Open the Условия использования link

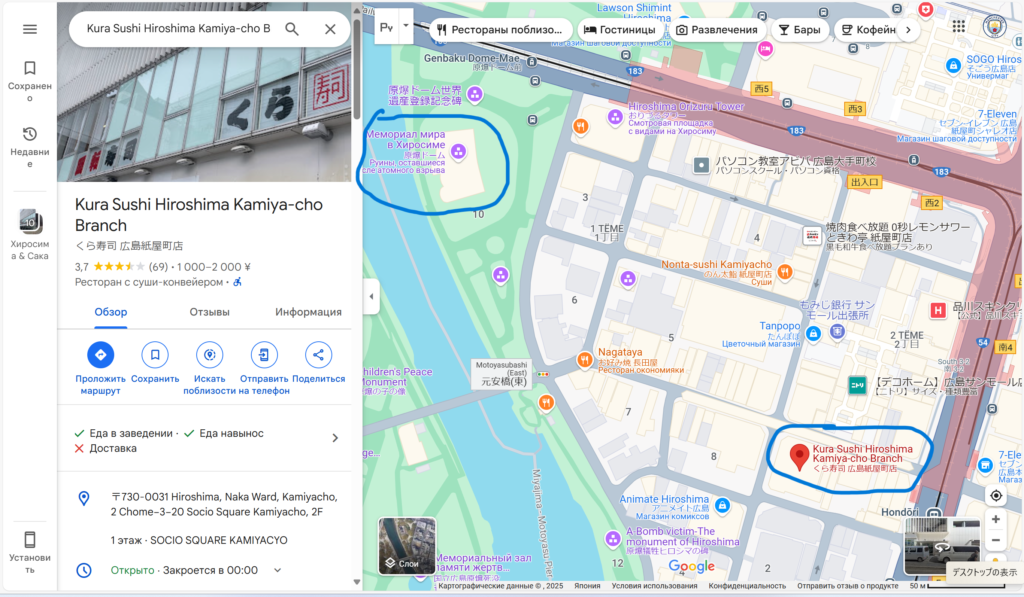point(654,586)
